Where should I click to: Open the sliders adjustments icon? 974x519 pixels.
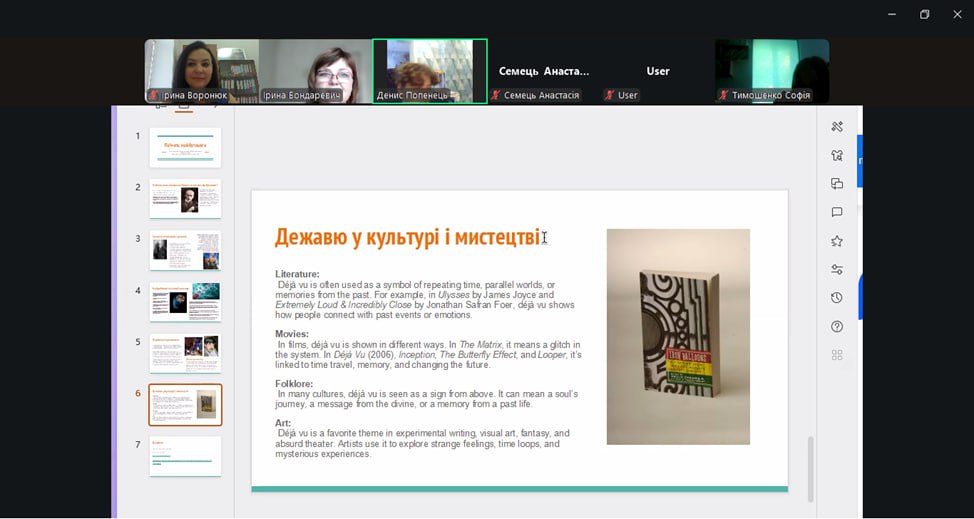coord(837,269)
